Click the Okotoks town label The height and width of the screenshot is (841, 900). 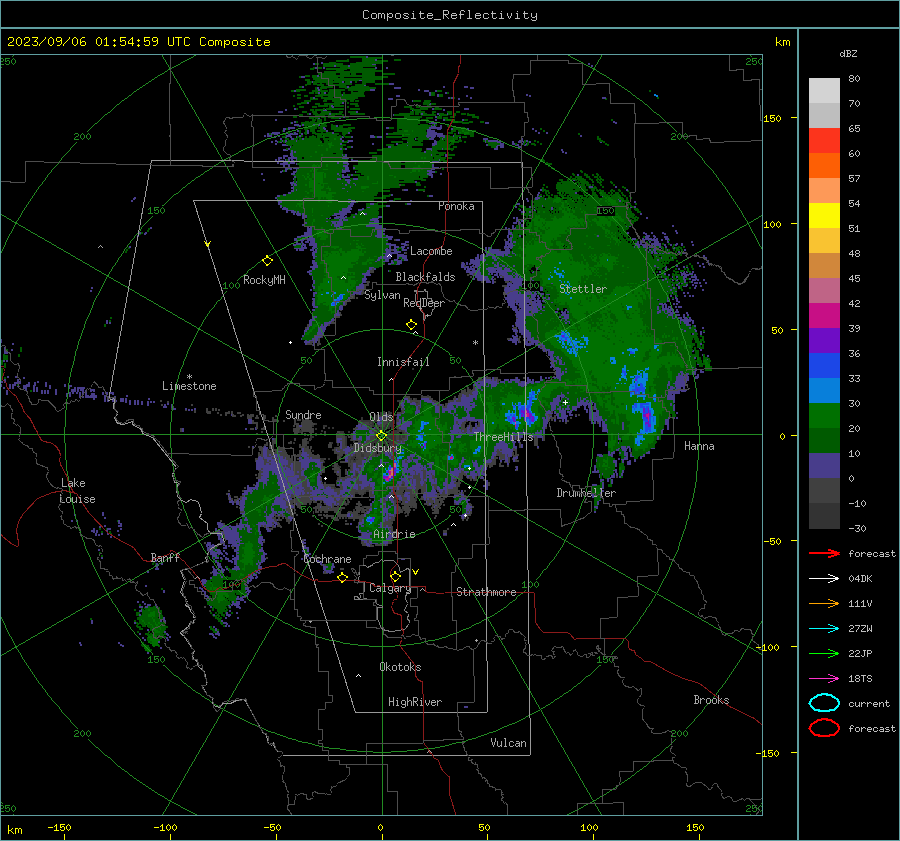tap(400, 667)
